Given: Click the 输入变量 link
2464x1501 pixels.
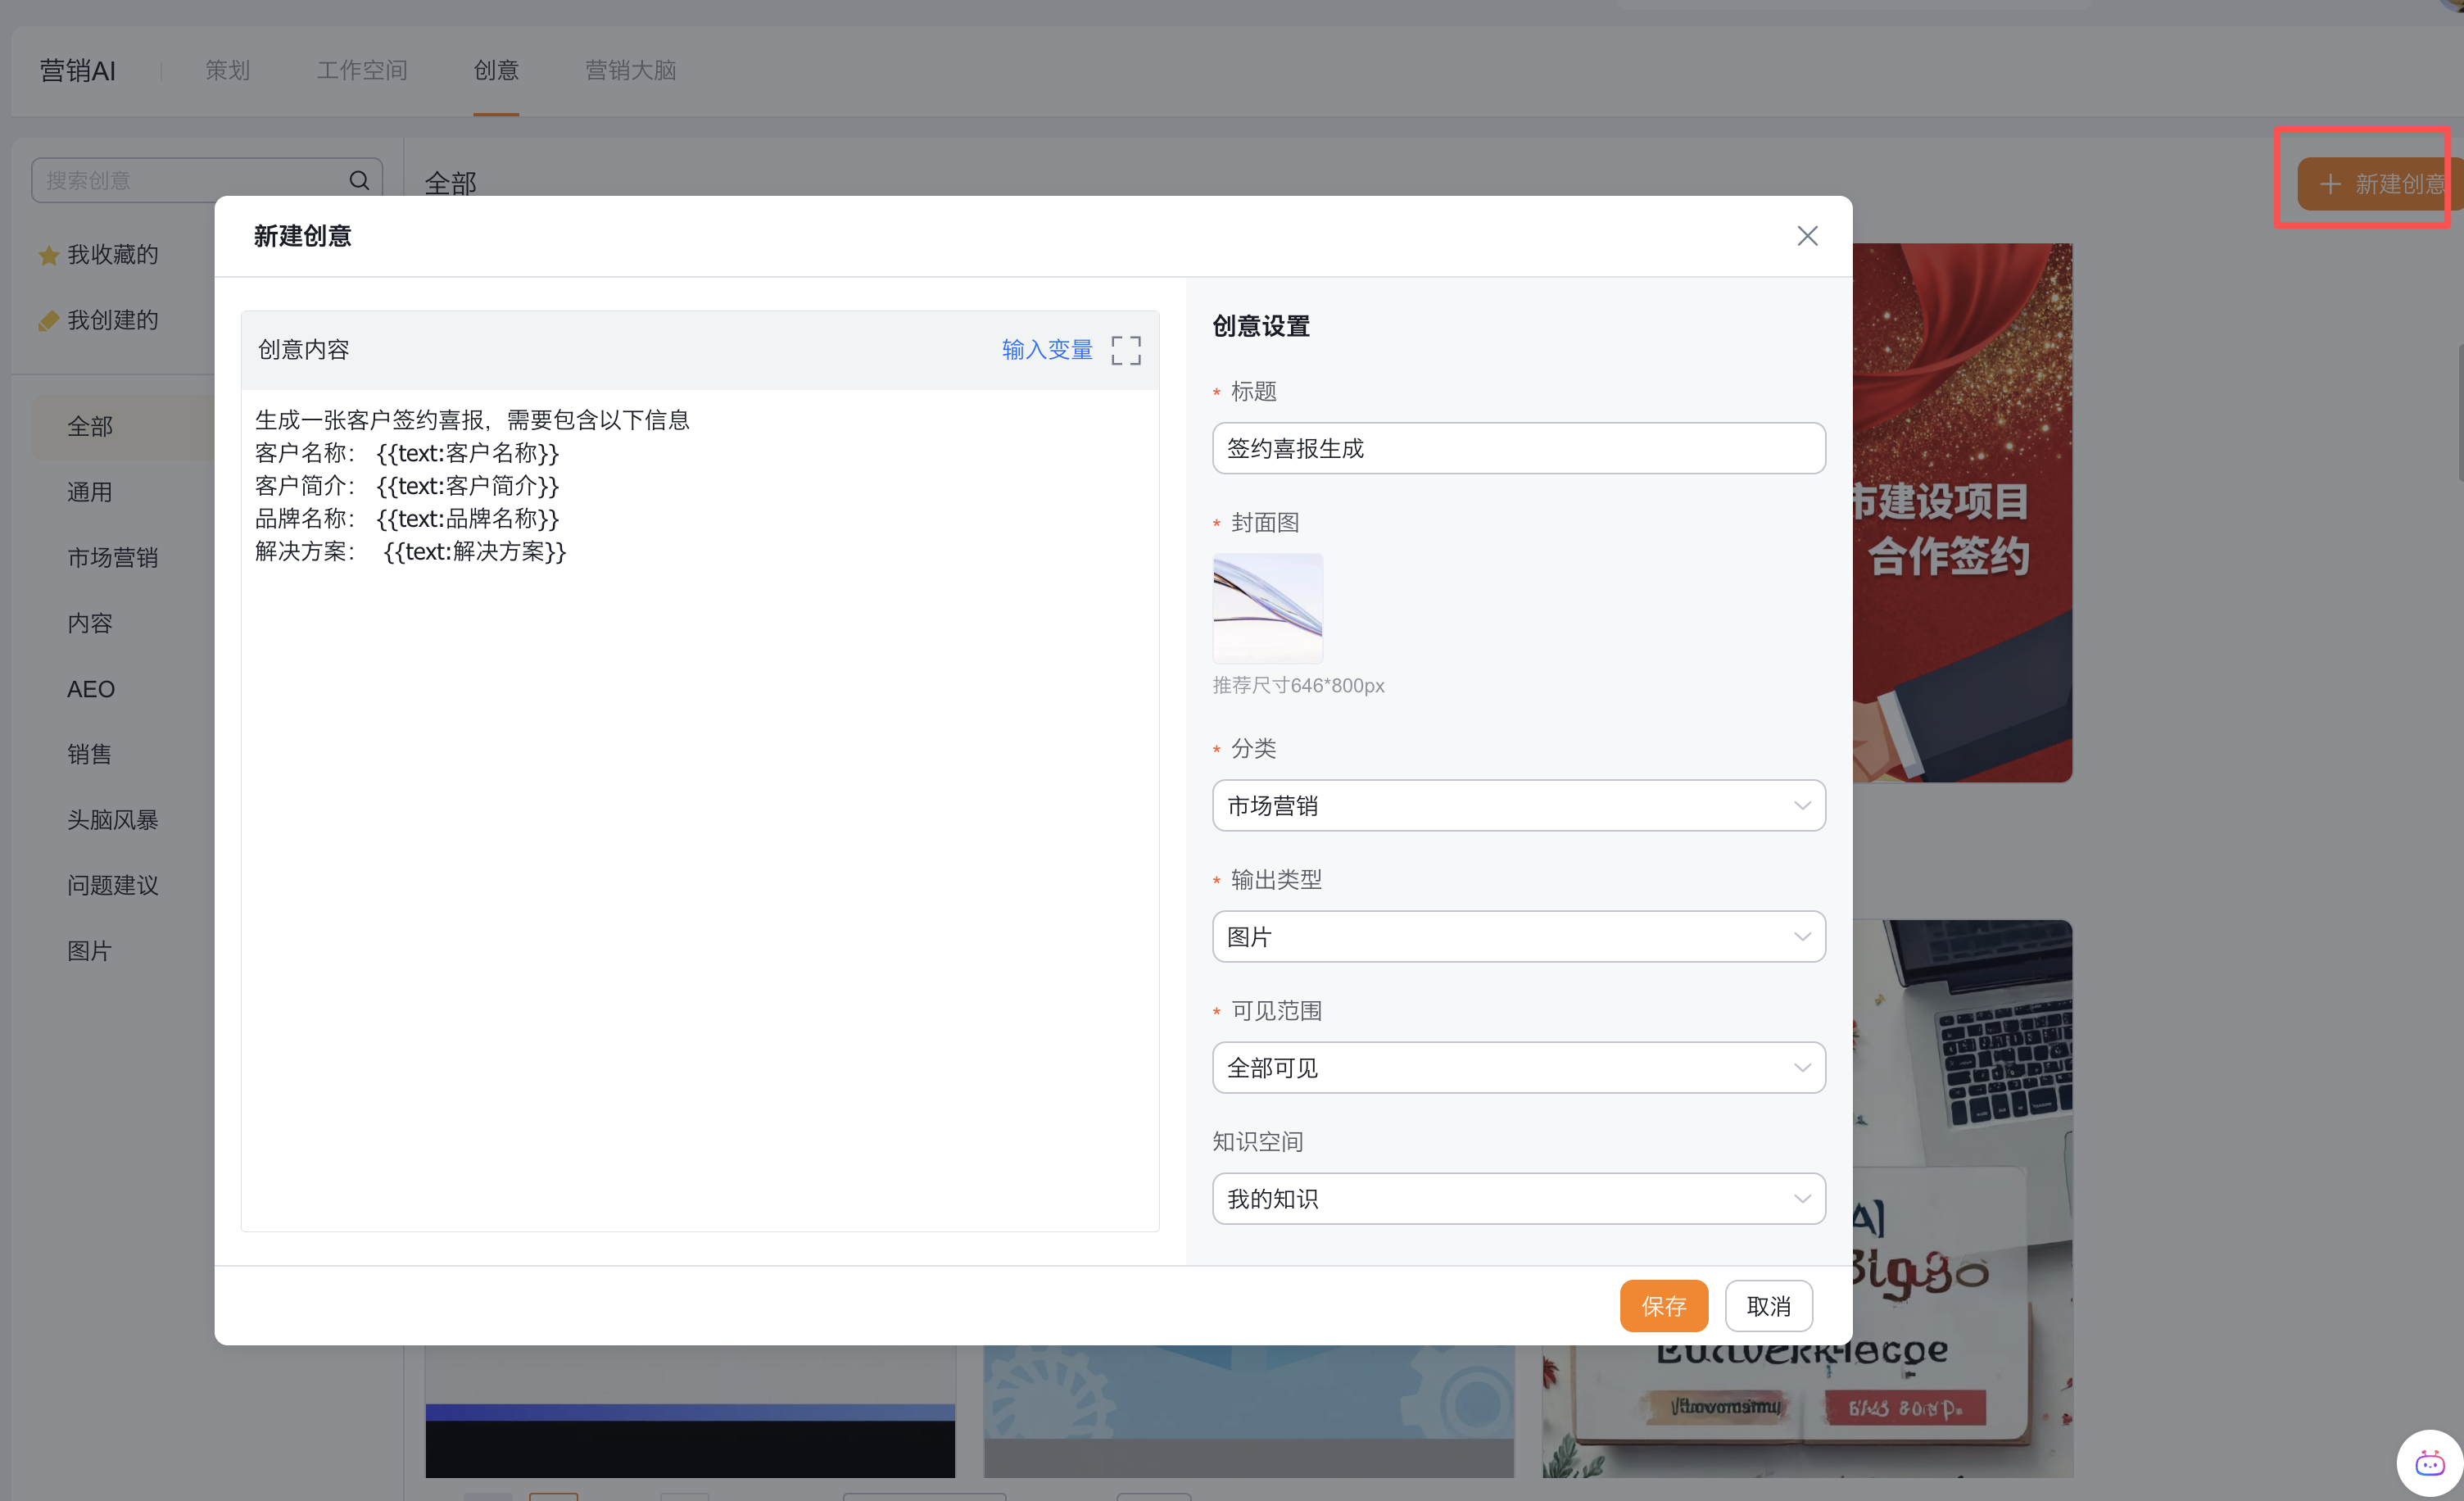Looking at the screenshot, I should click(1047, 350).
